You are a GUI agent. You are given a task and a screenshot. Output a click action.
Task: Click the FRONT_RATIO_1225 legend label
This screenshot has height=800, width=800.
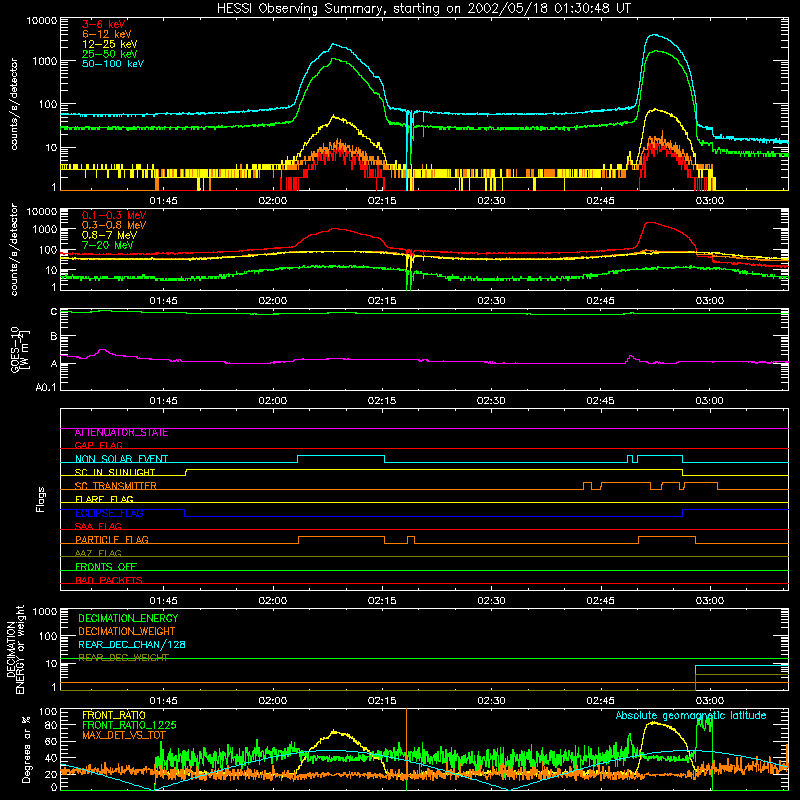pyautogui.click(x=129, y=725)
